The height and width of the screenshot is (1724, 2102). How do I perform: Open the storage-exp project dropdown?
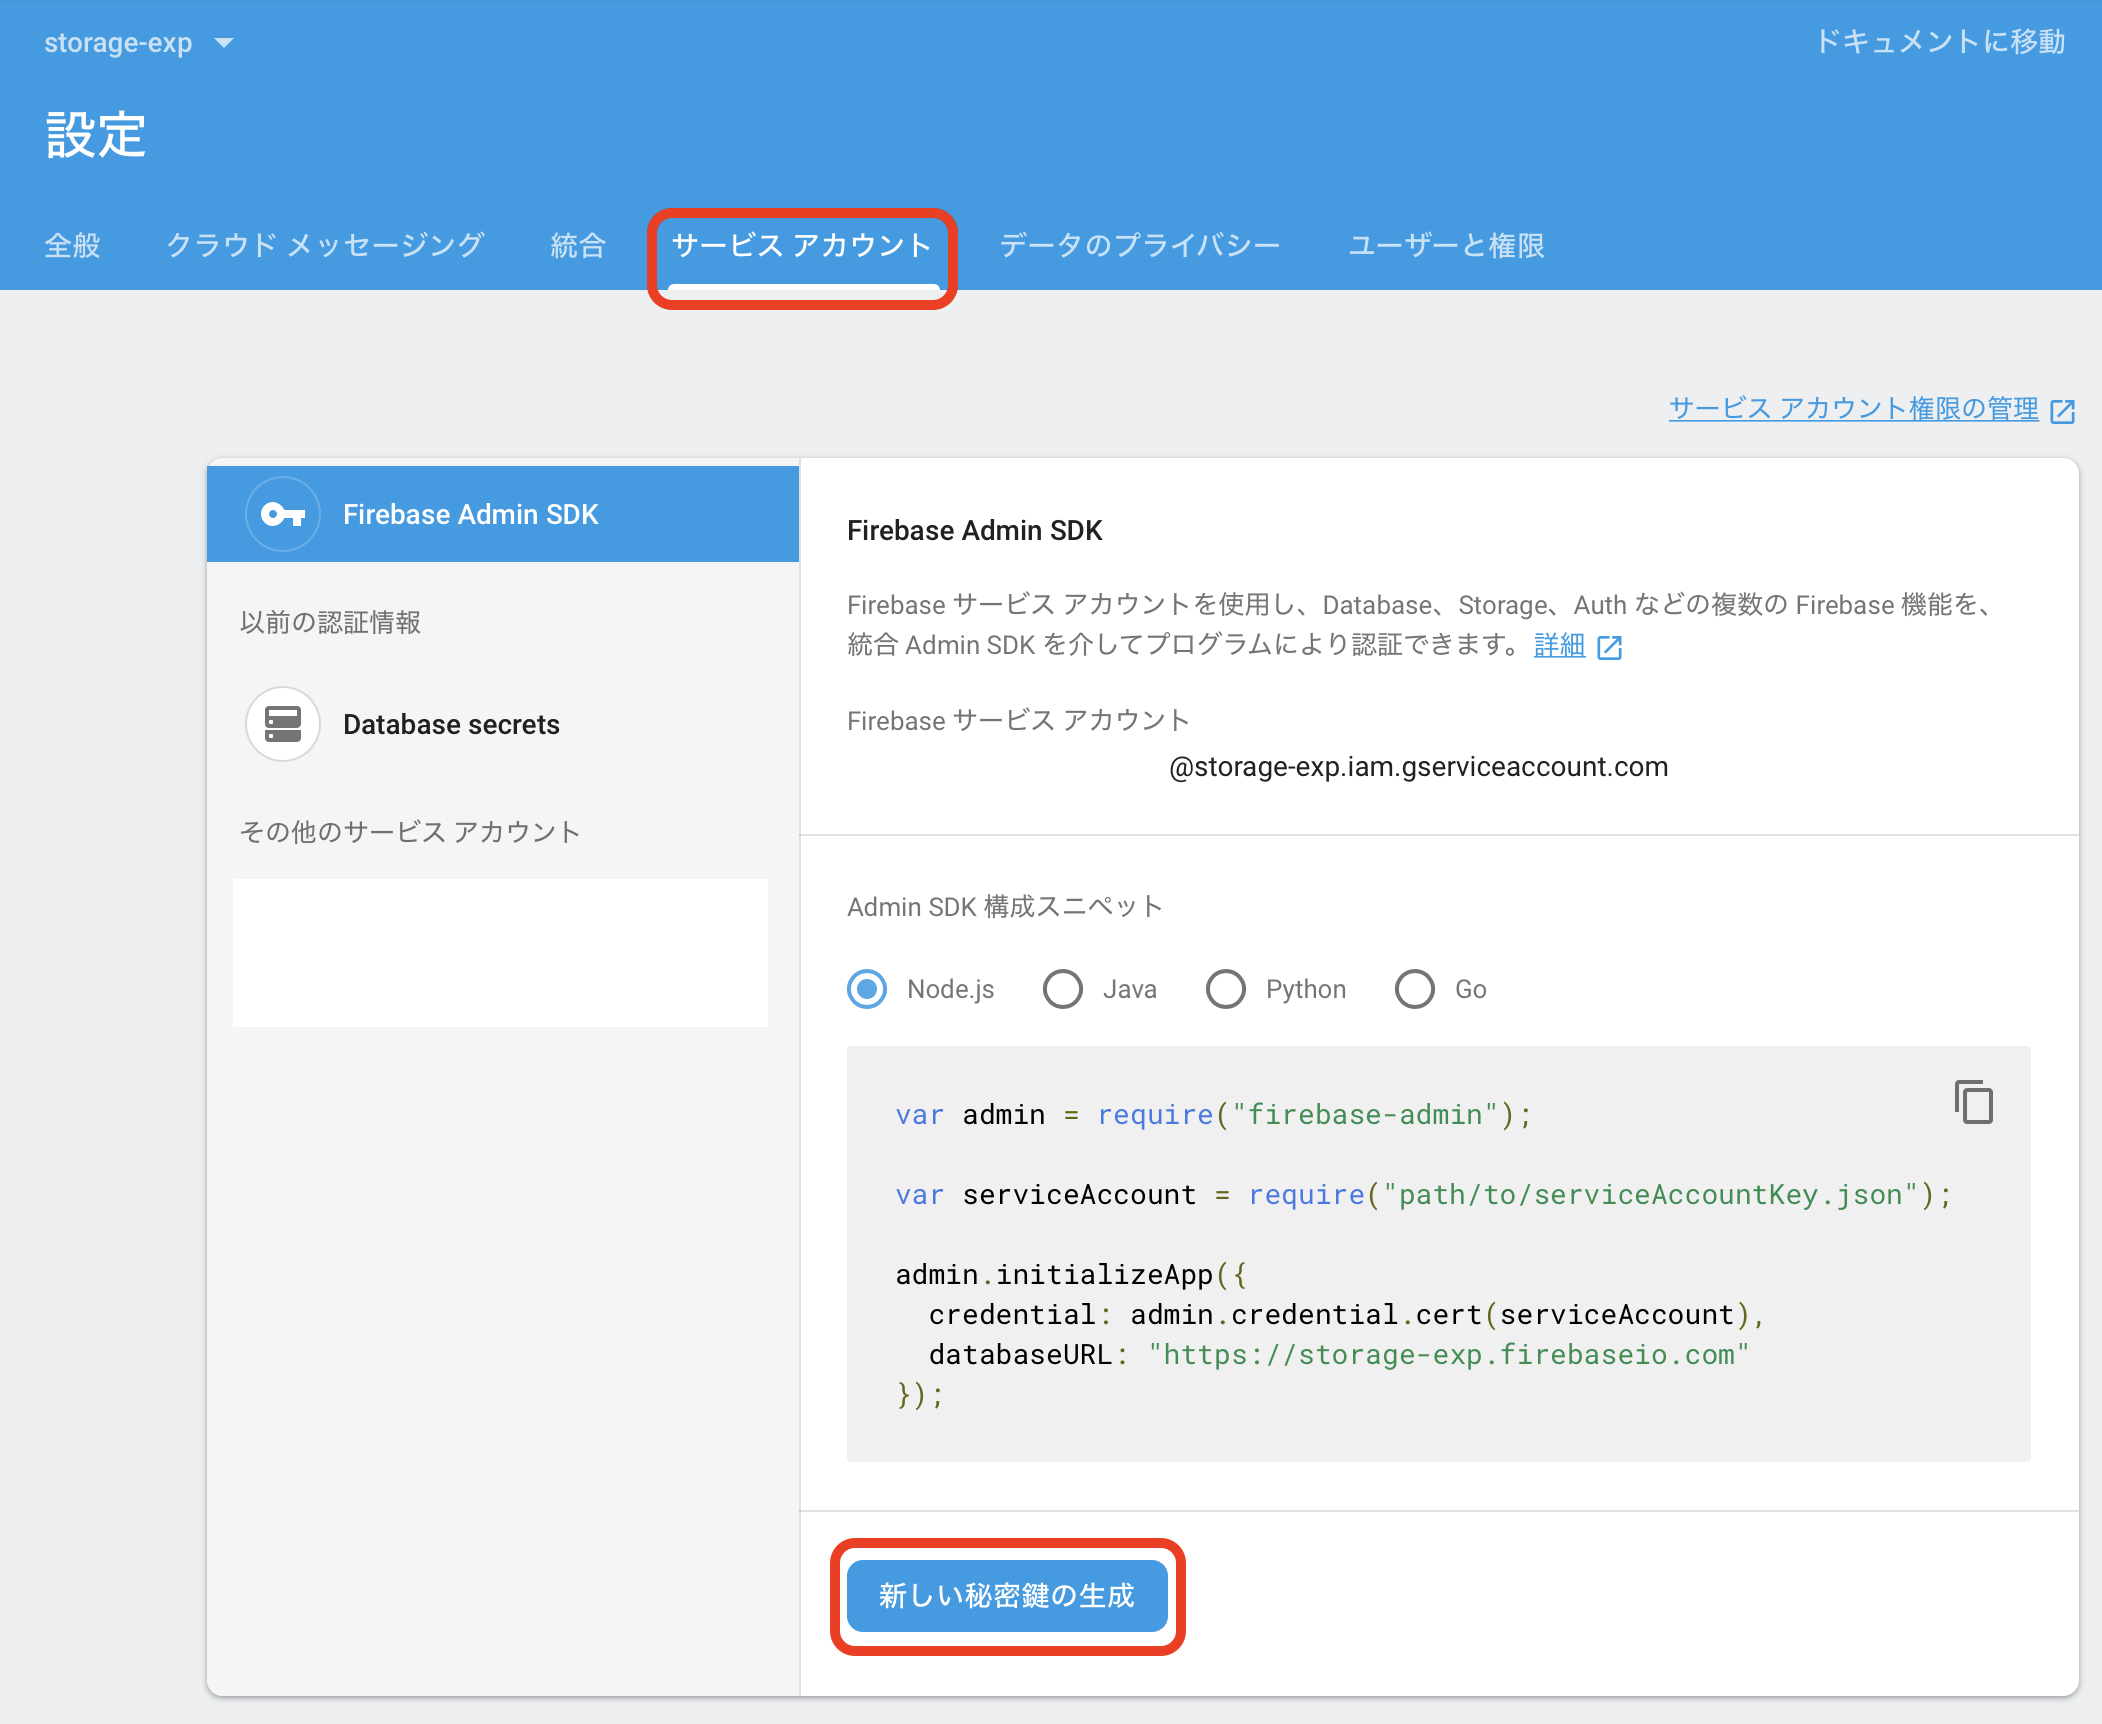[138, 43]
